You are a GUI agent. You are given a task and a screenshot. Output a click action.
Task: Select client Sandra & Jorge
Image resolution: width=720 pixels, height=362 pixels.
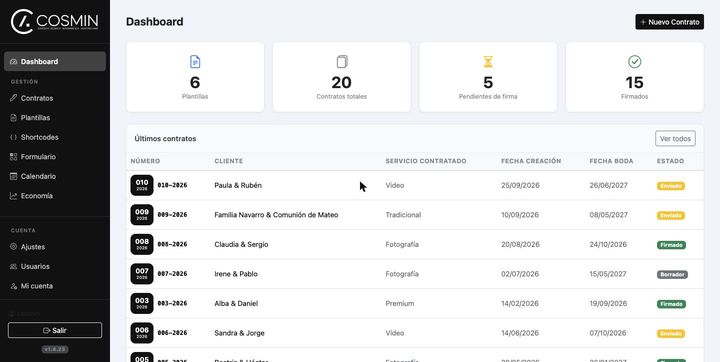coord(239,333)
